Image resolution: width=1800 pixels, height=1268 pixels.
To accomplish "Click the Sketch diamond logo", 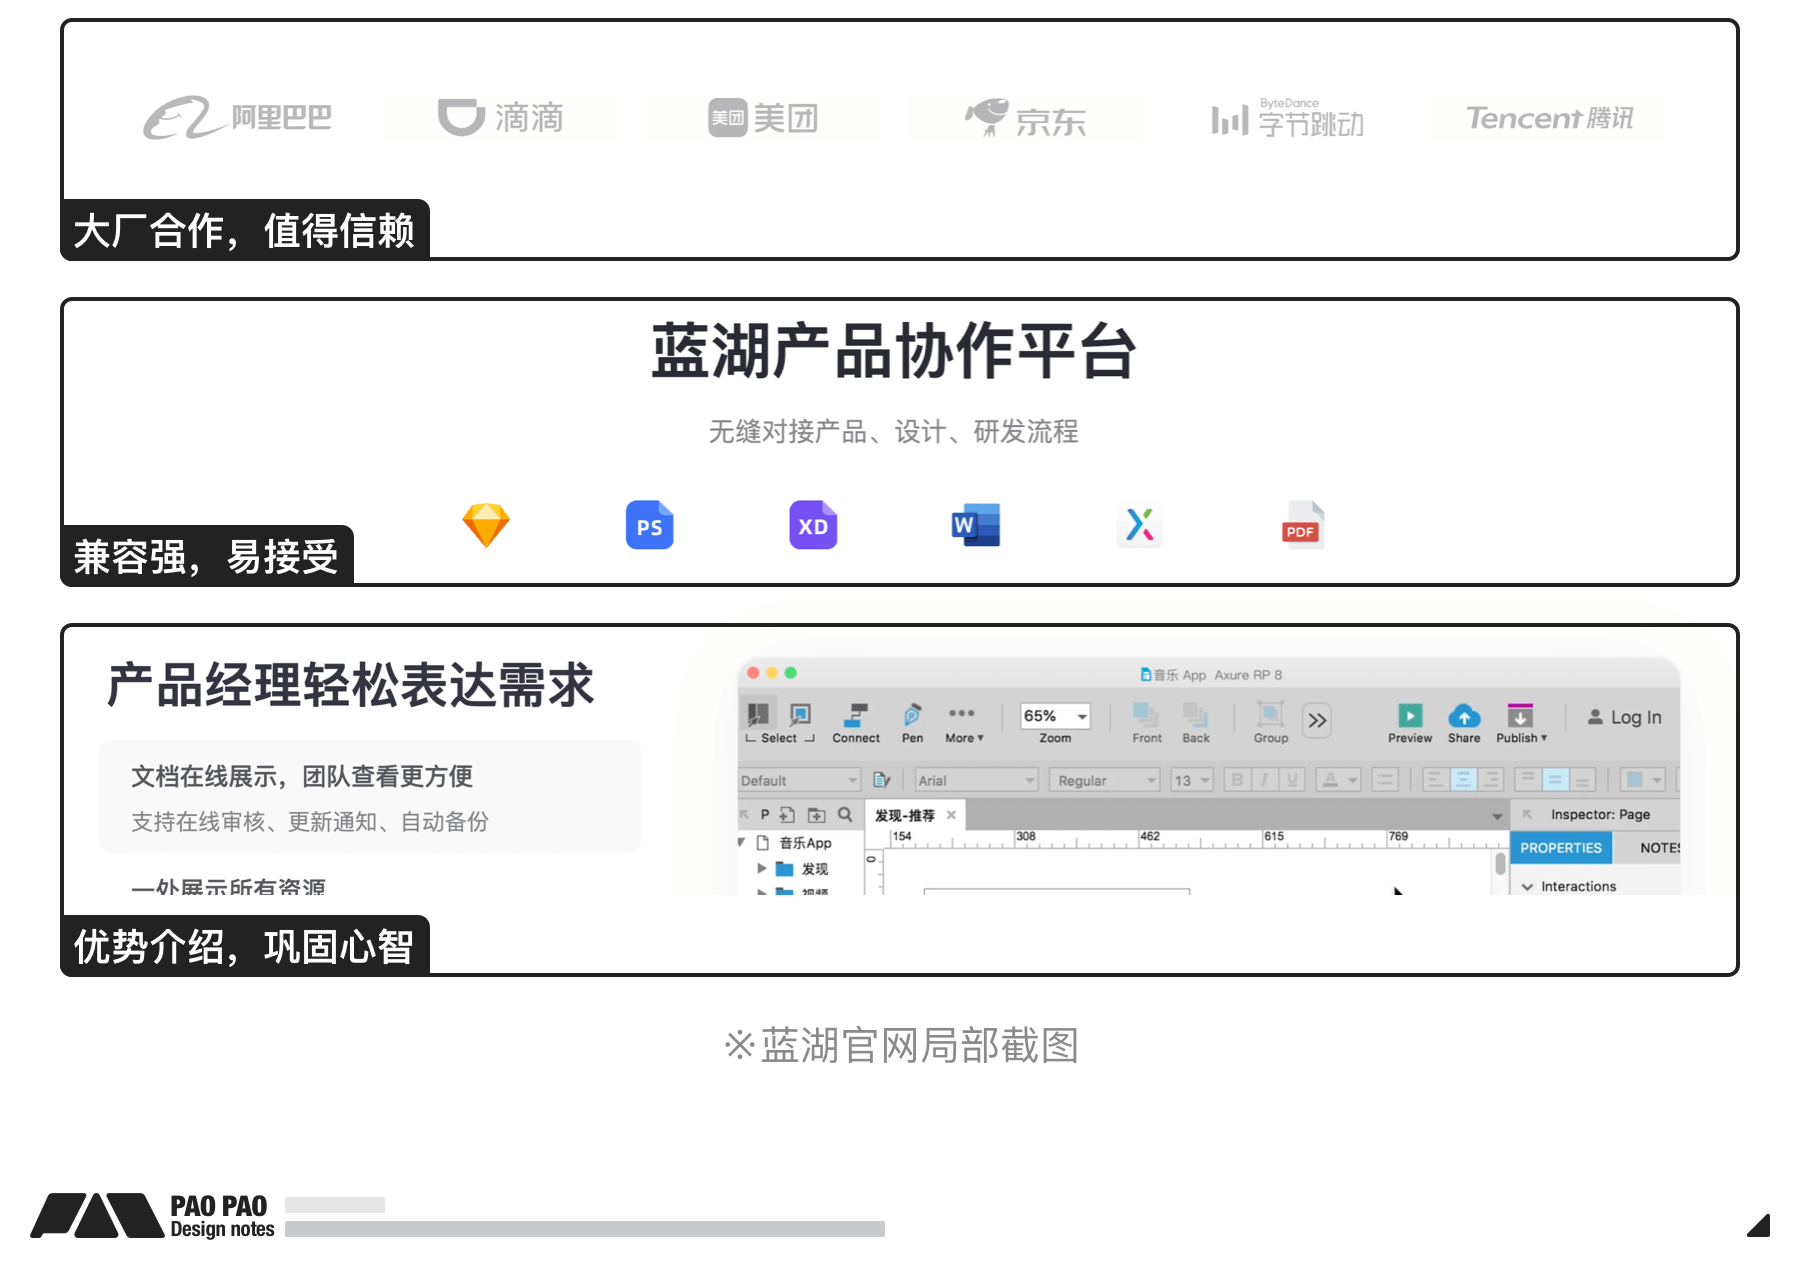I will 486,525.
